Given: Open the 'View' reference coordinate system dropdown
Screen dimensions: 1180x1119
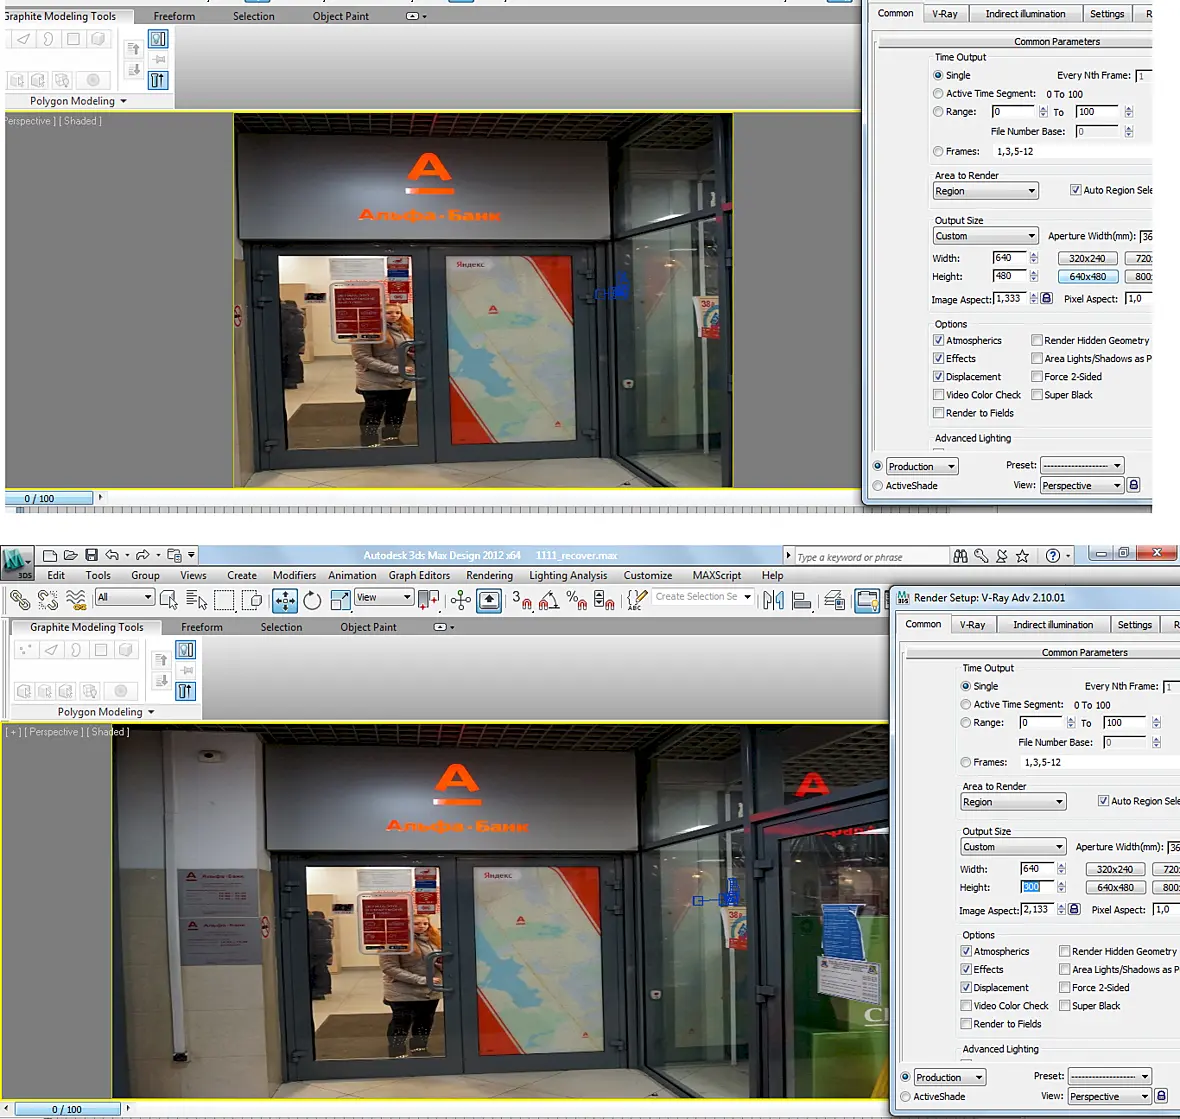Looking at the screenshot, I should (x=384, y=598).
